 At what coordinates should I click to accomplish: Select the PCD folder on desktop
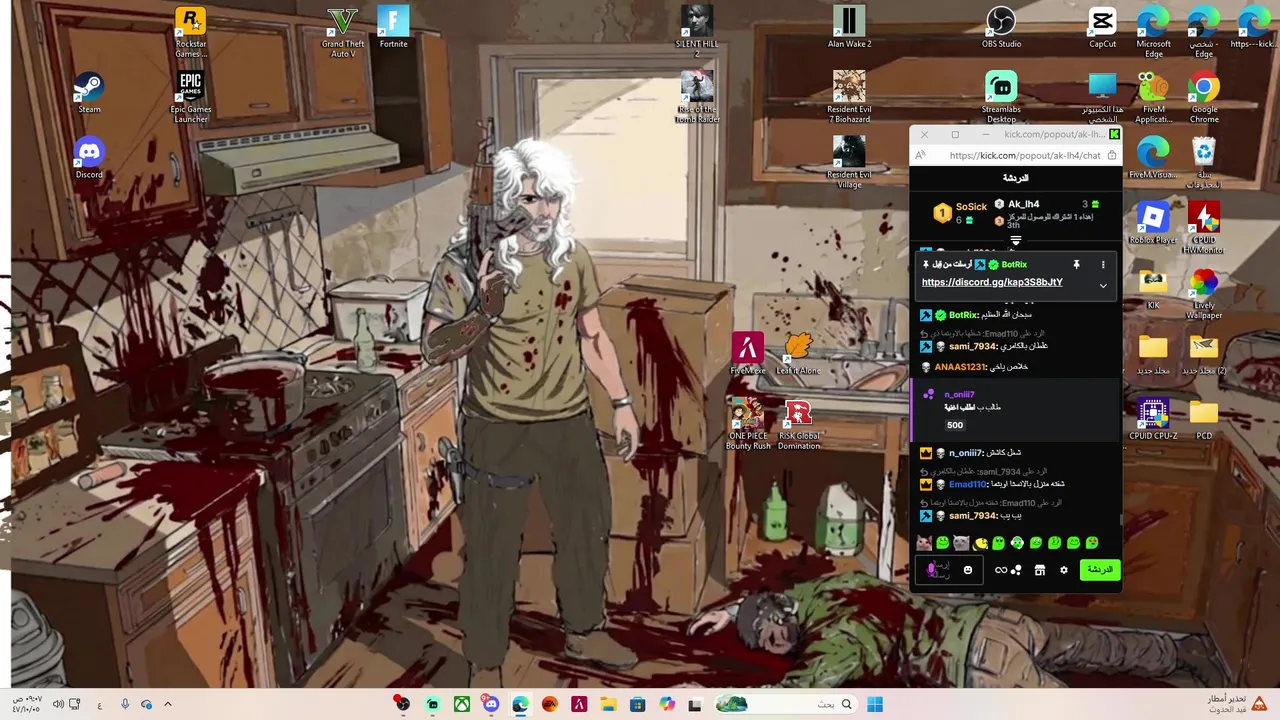click(x=1204, y=419)
